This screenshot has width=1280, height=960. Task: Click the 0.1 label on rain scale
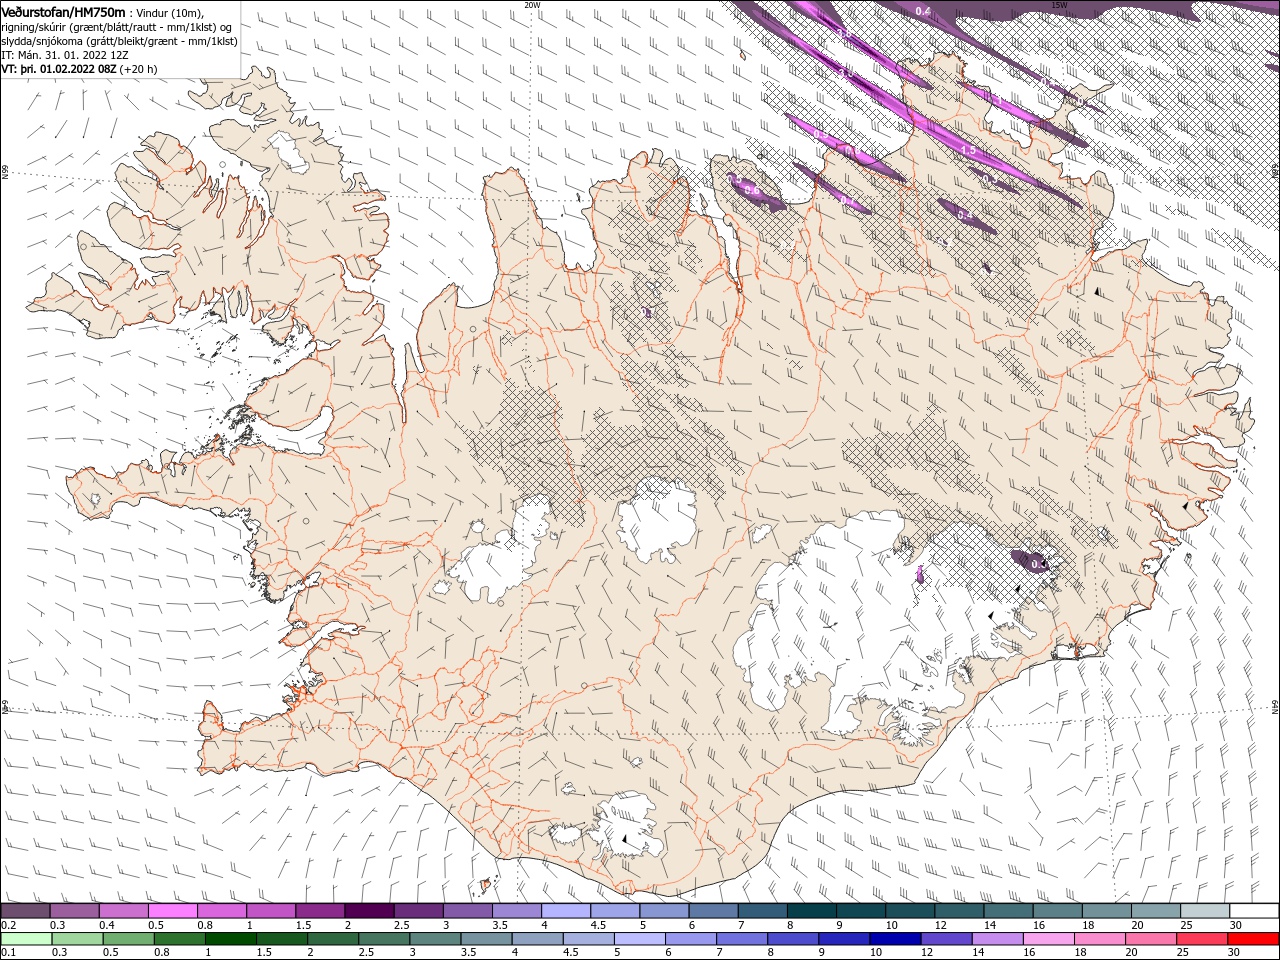tap(8, 953)
